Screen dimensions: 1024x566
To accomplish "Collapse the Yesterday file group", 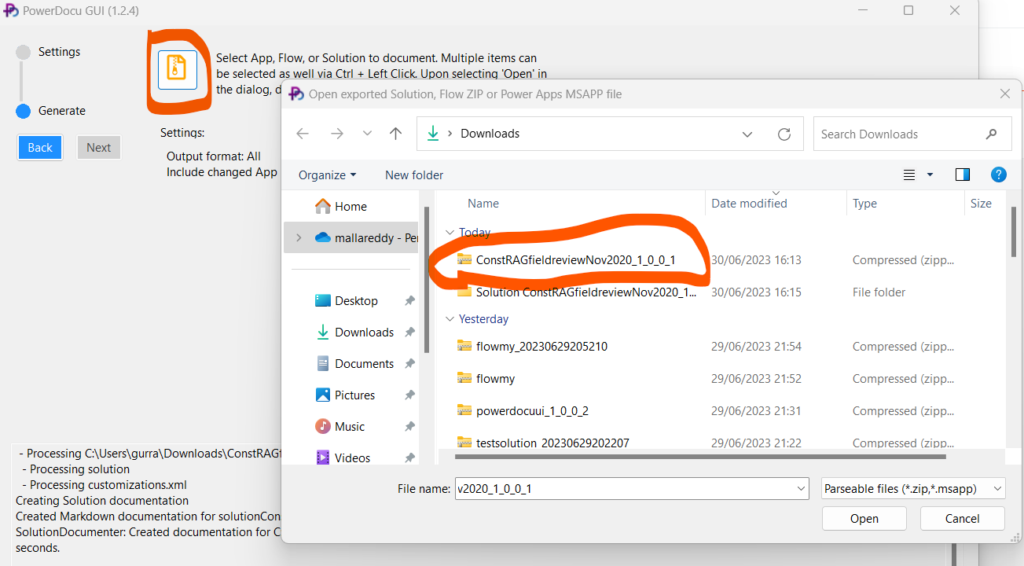I will click(449, 319).
